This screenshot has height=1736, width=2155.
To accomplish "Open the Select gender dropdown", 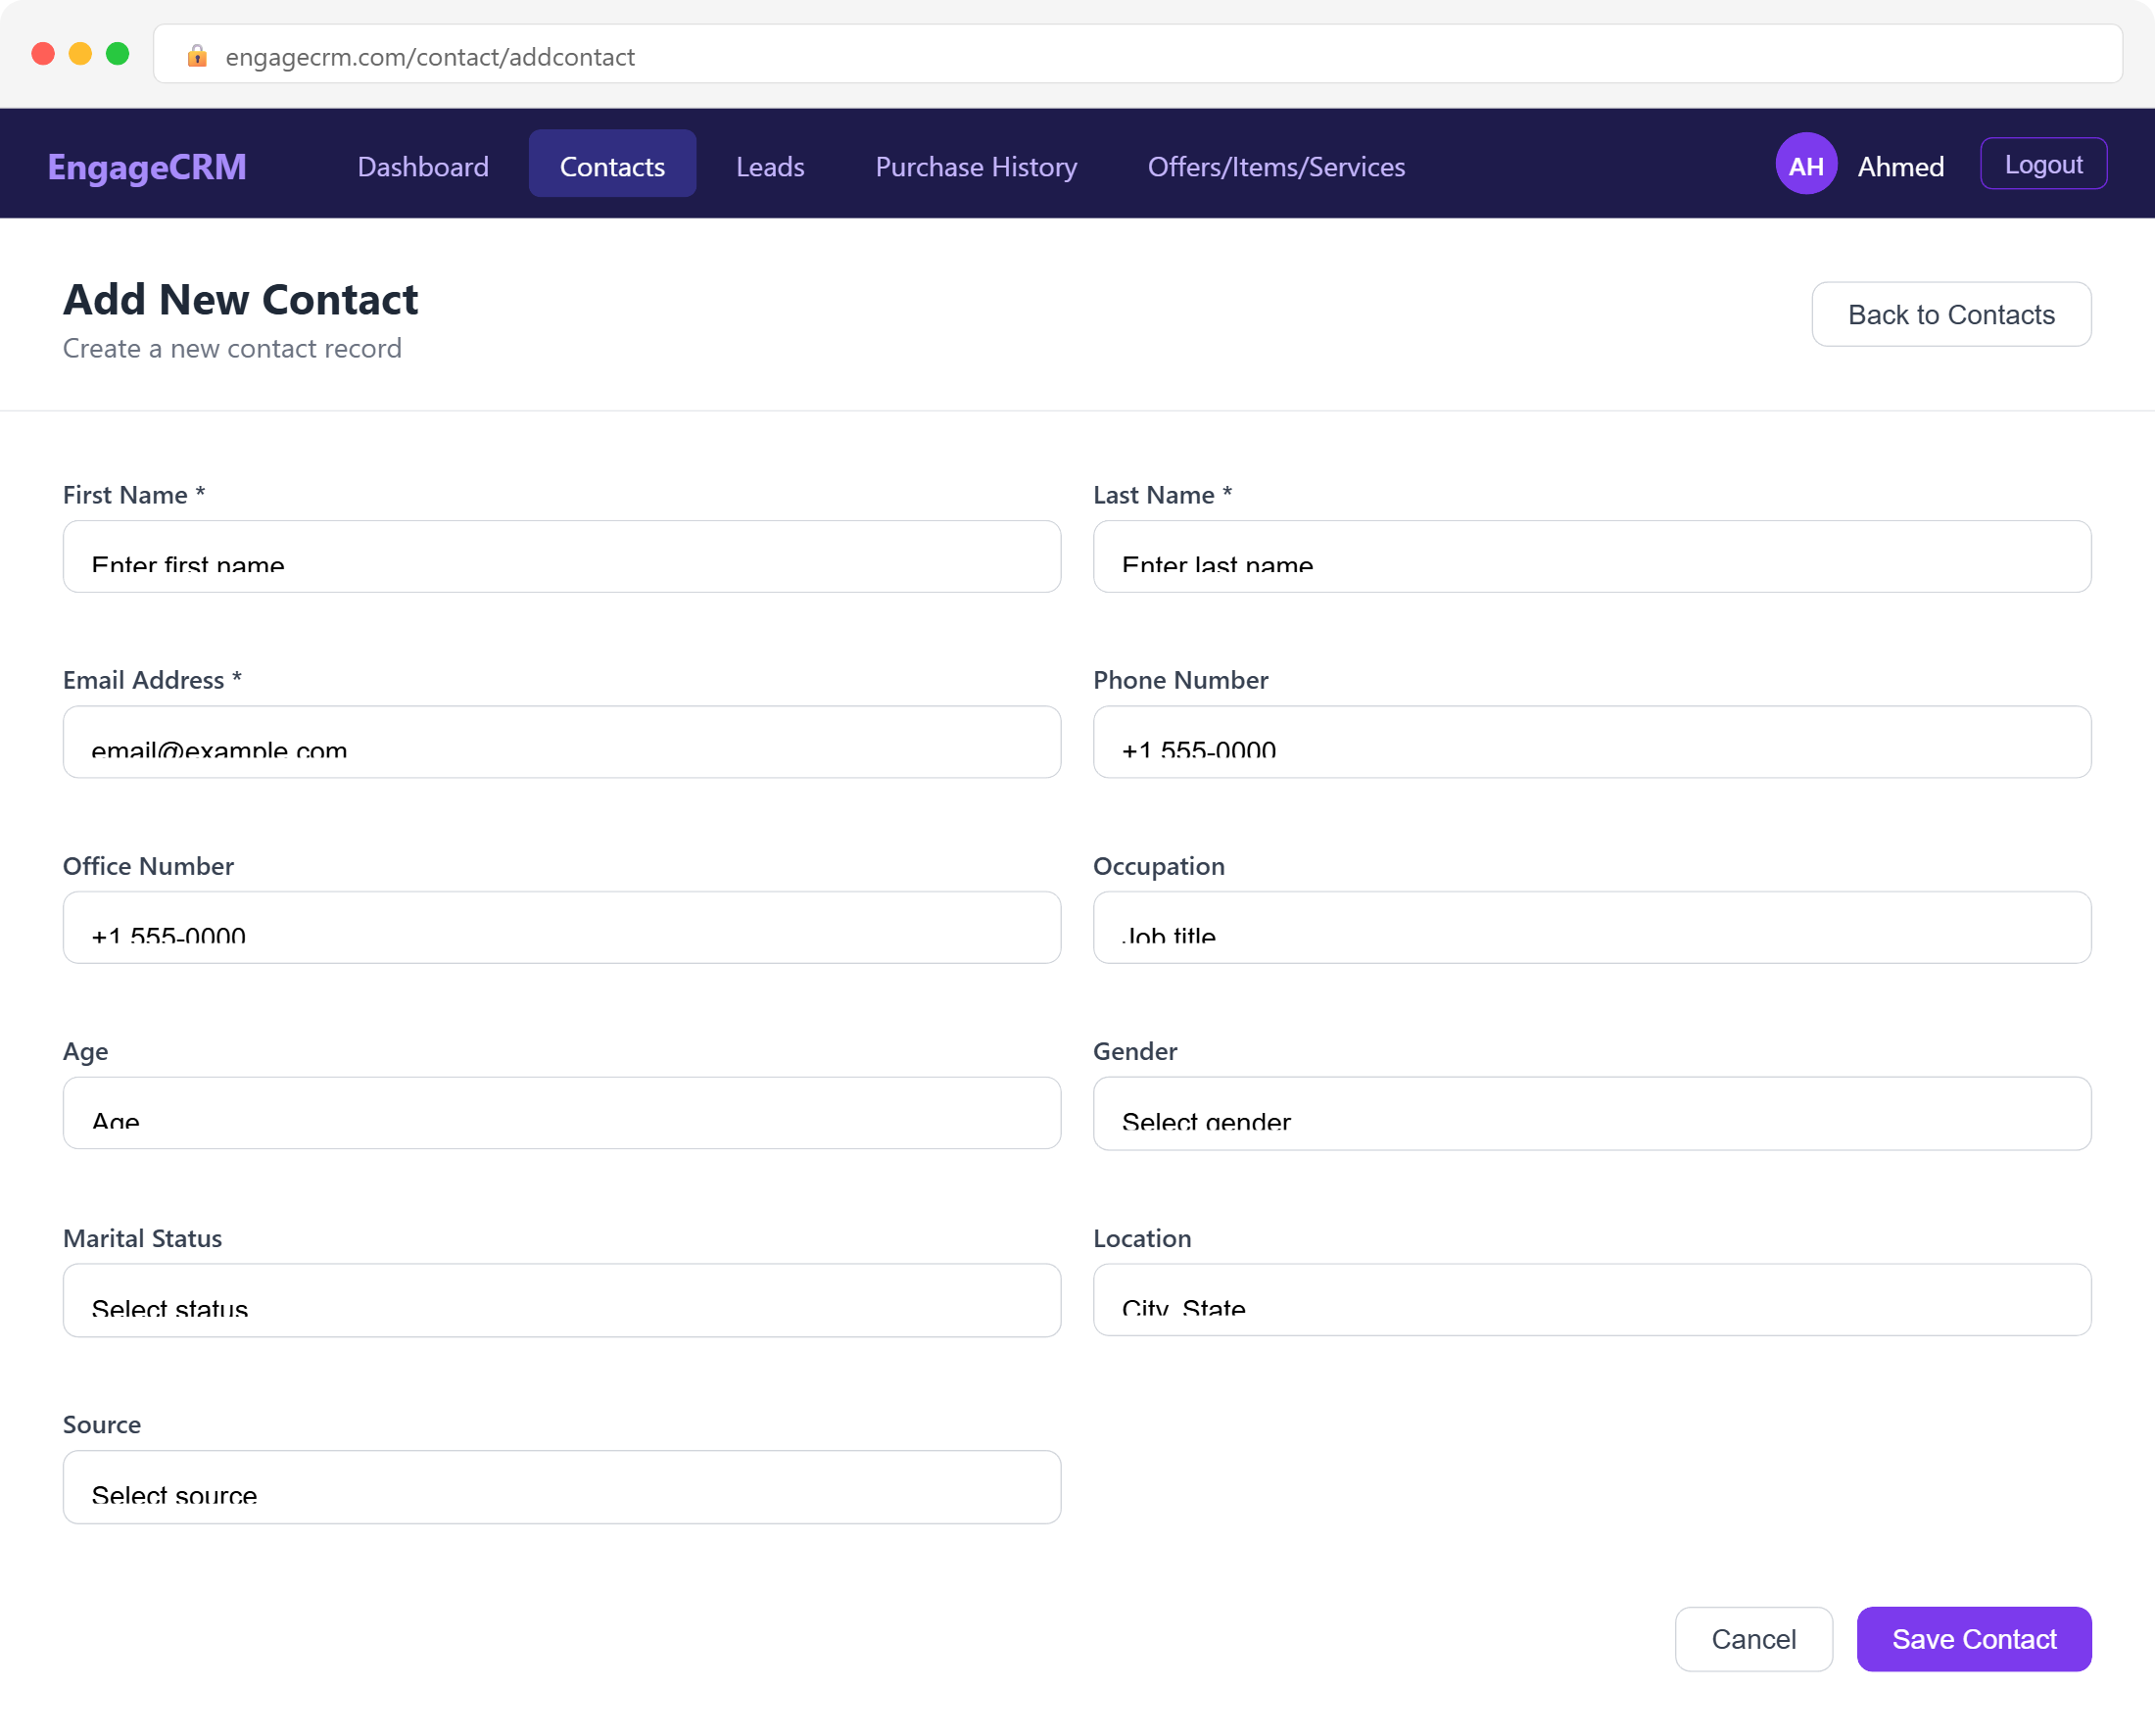I will pos(1592,1113).
